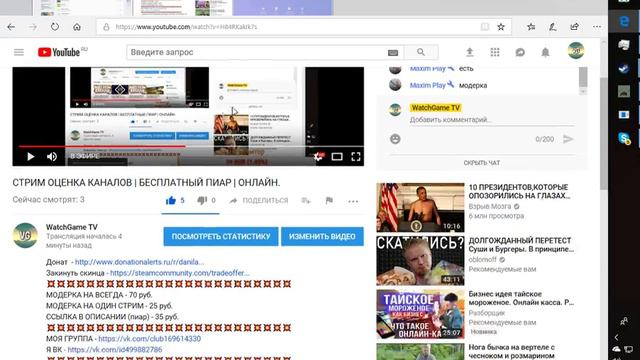Open the notifications bell

click(545, 52)
